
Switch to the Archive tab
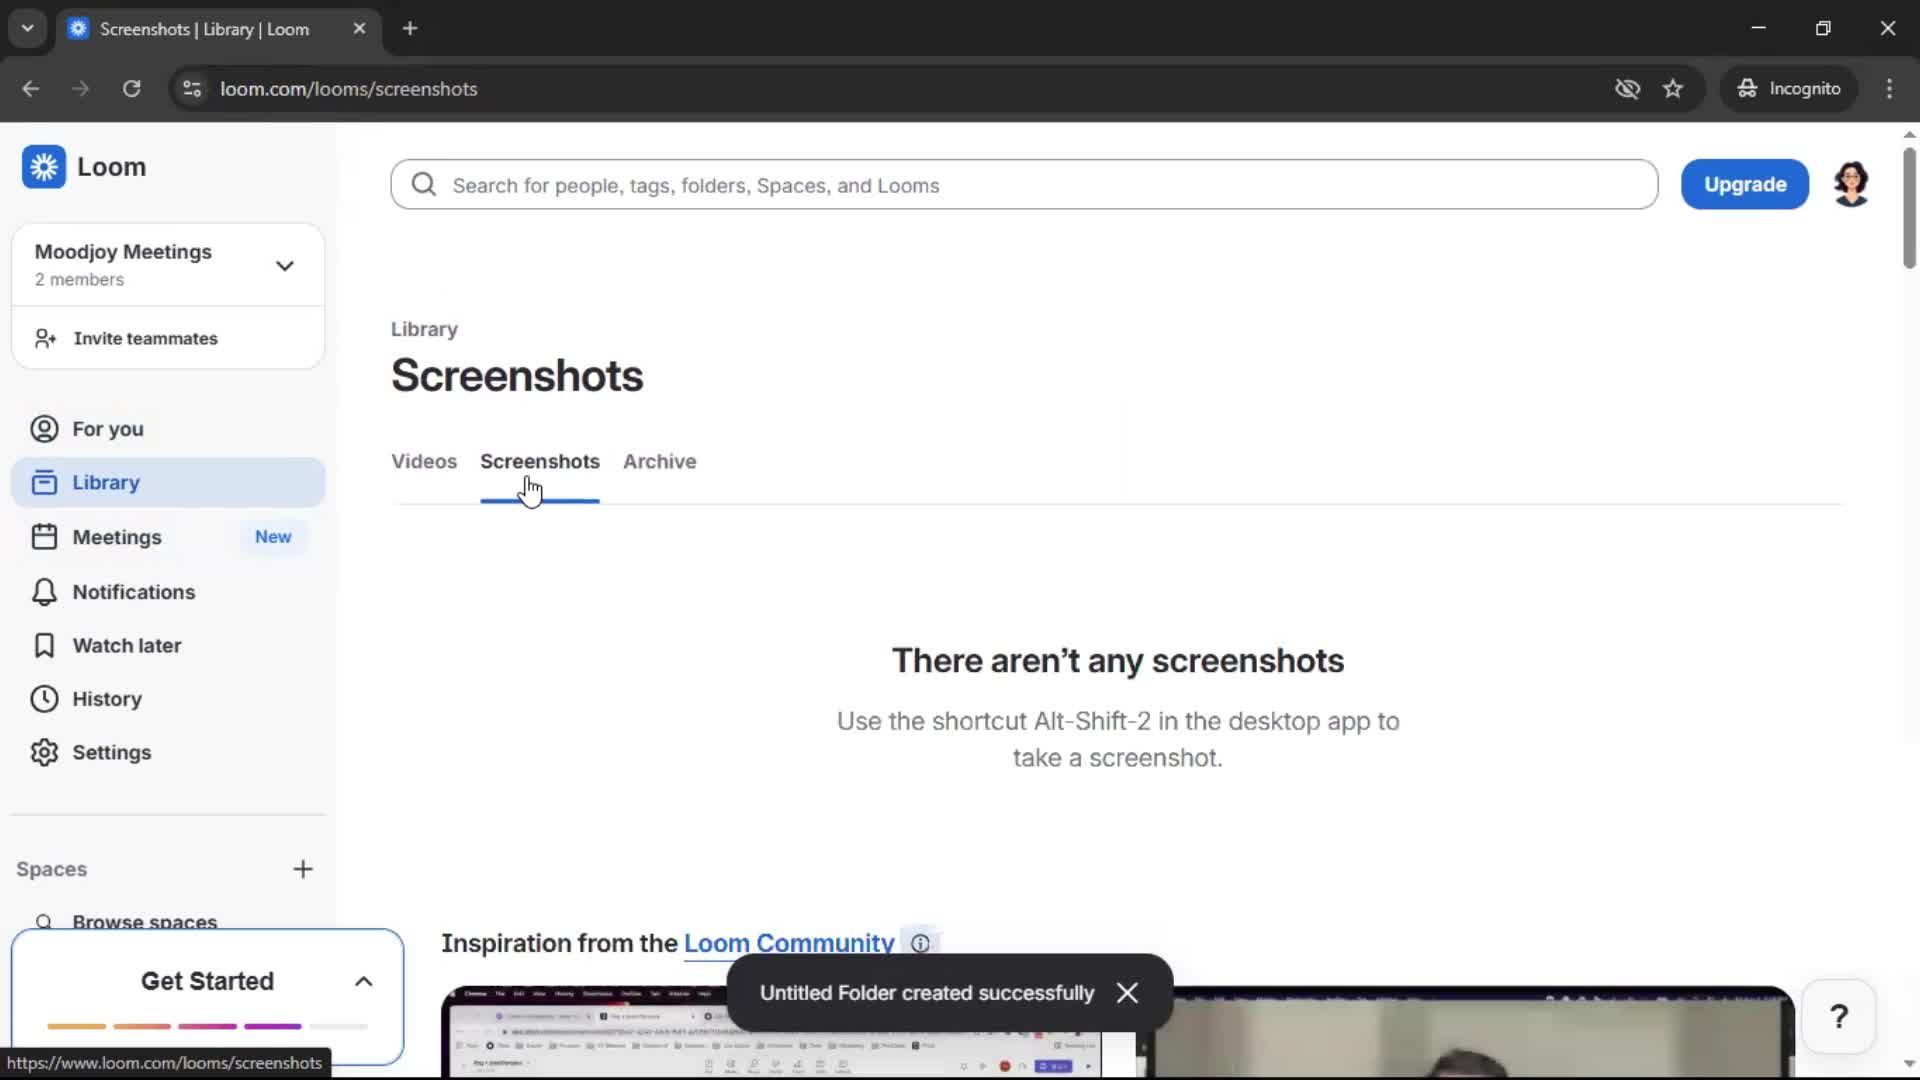[660, 461]
